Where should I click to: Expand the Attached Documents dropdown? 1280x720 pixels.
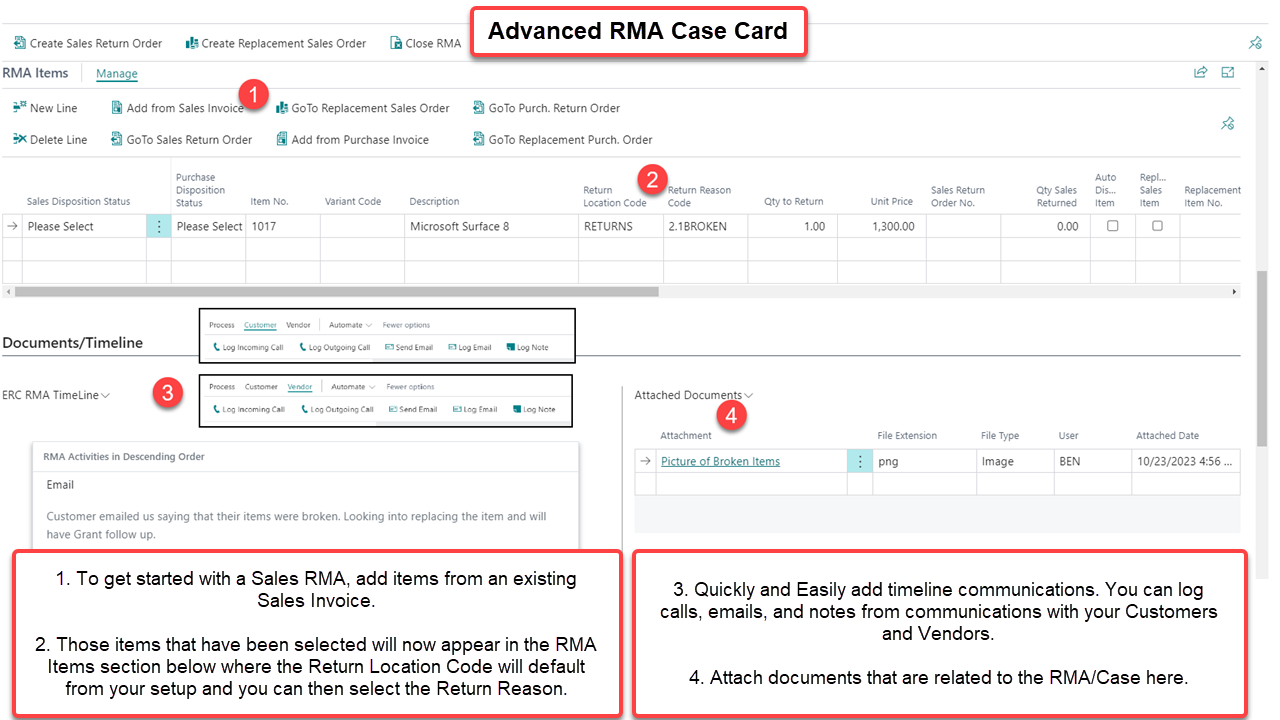tap(694, 395)
